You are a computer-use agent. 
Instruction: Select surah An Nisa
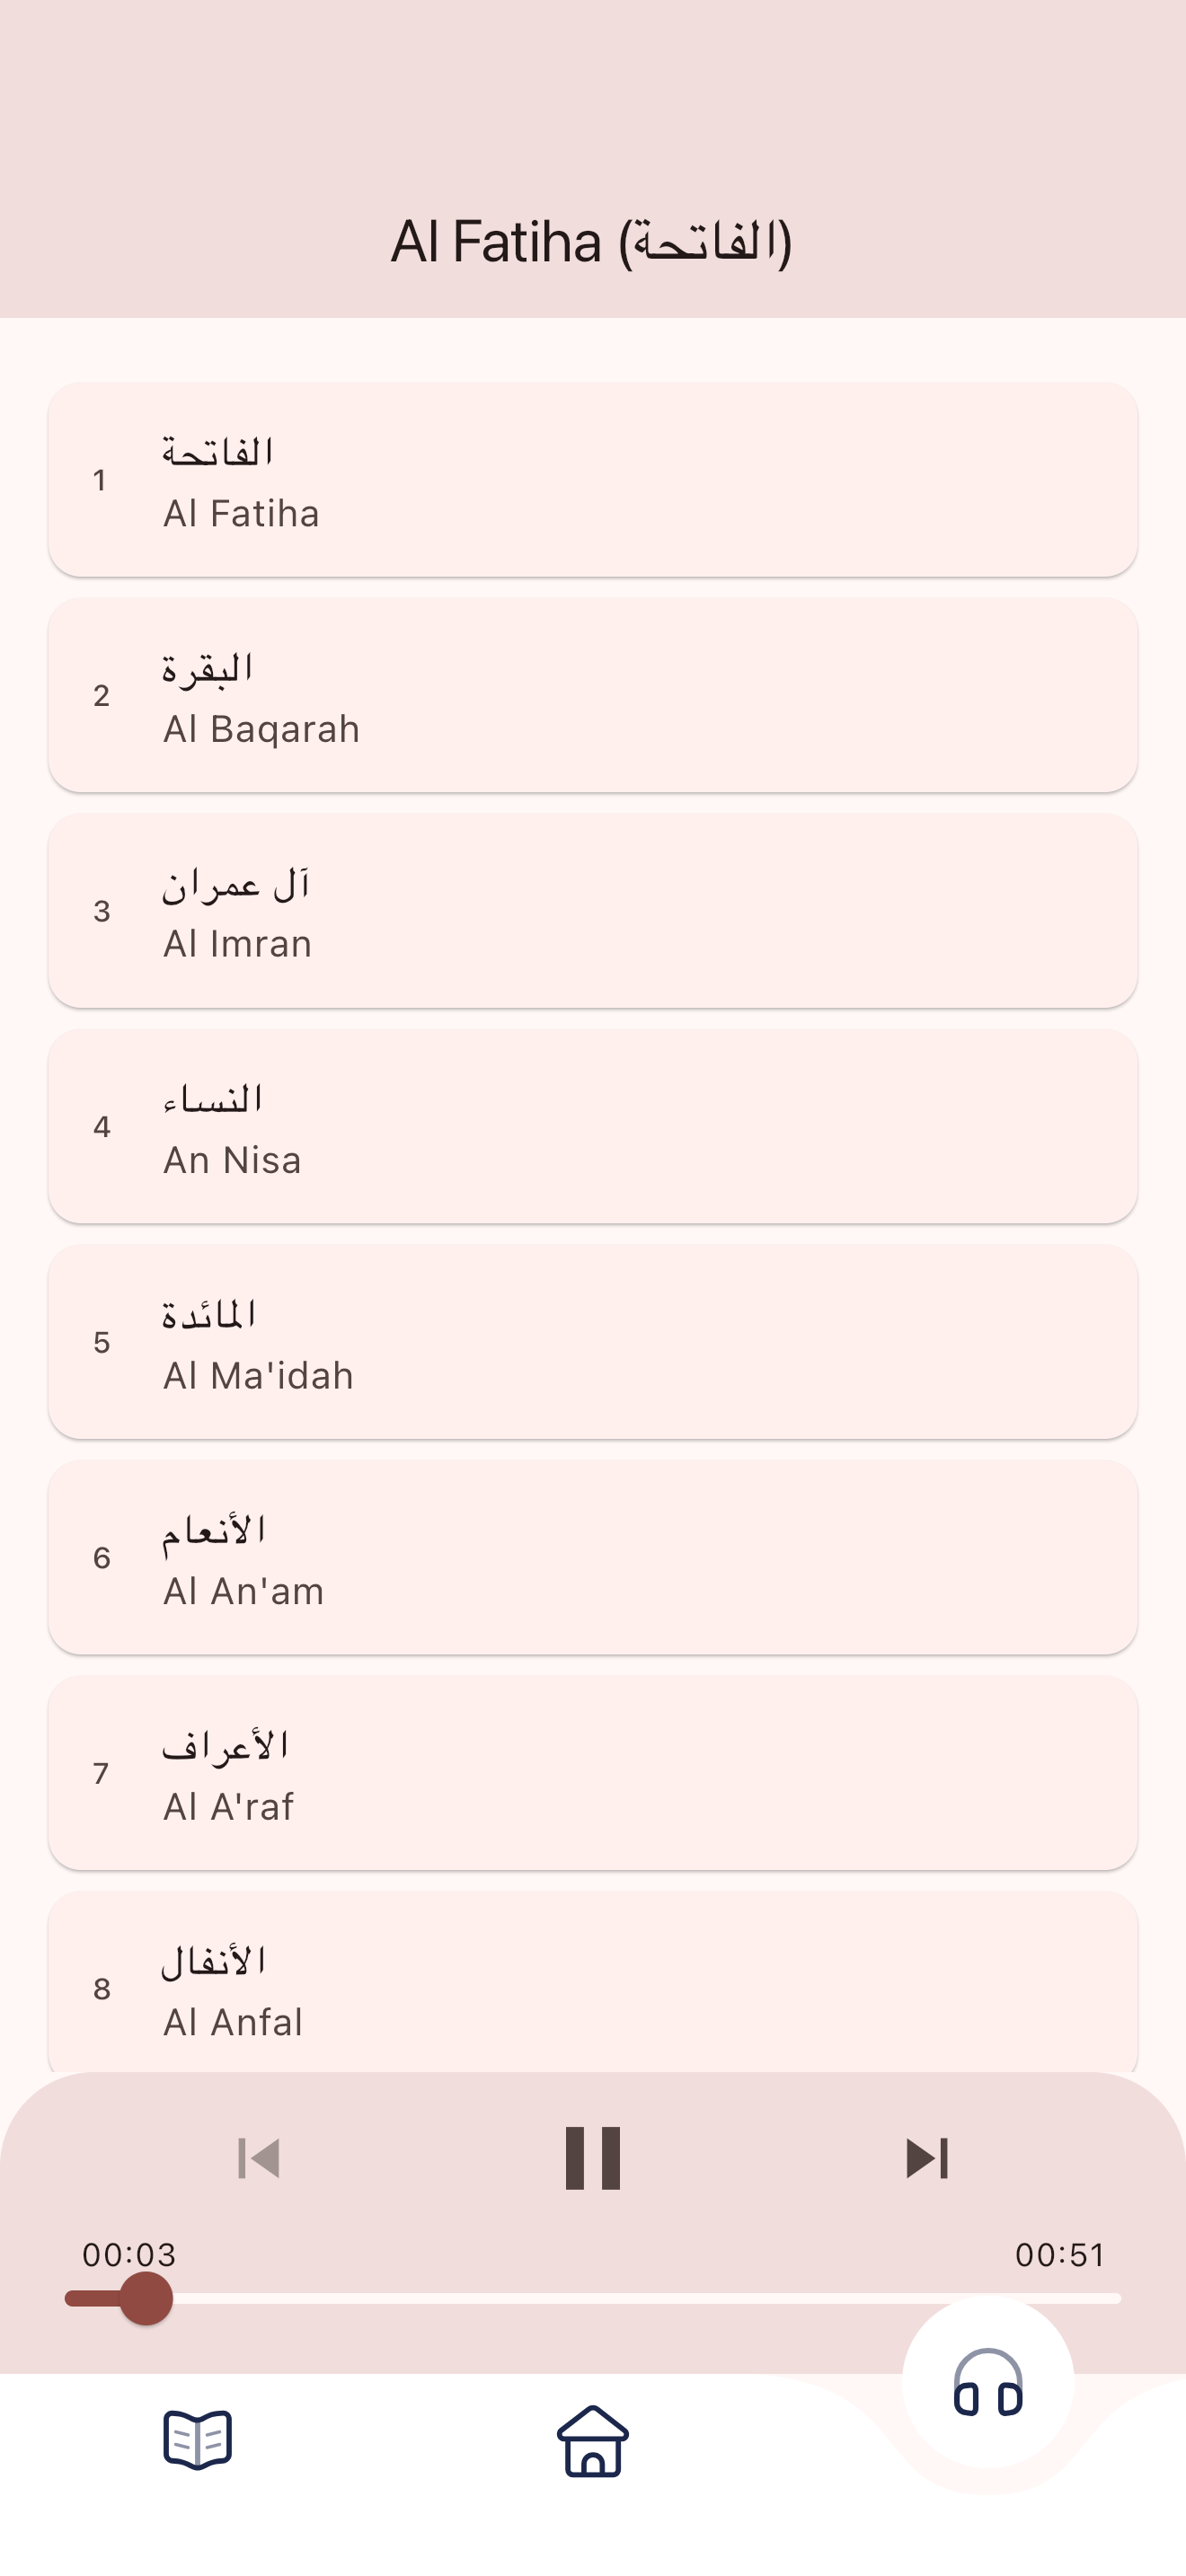[592, 1126]
